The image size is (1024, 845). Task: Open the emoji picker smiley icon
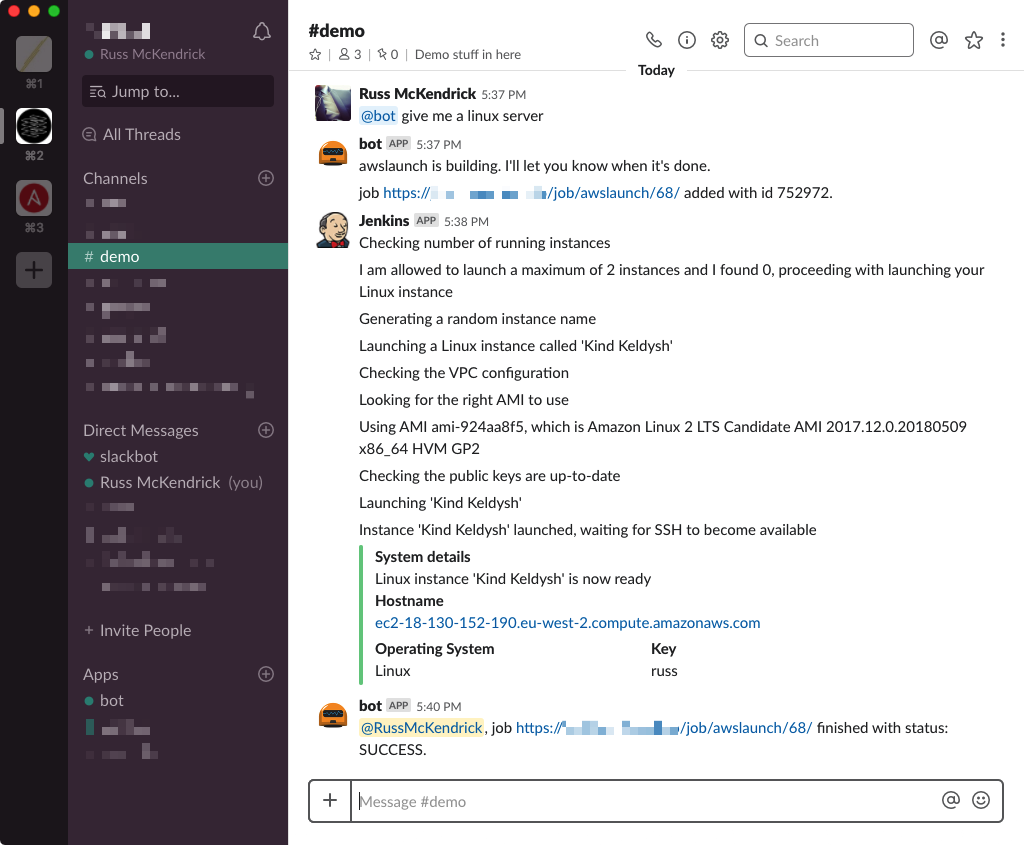[981, 800]
